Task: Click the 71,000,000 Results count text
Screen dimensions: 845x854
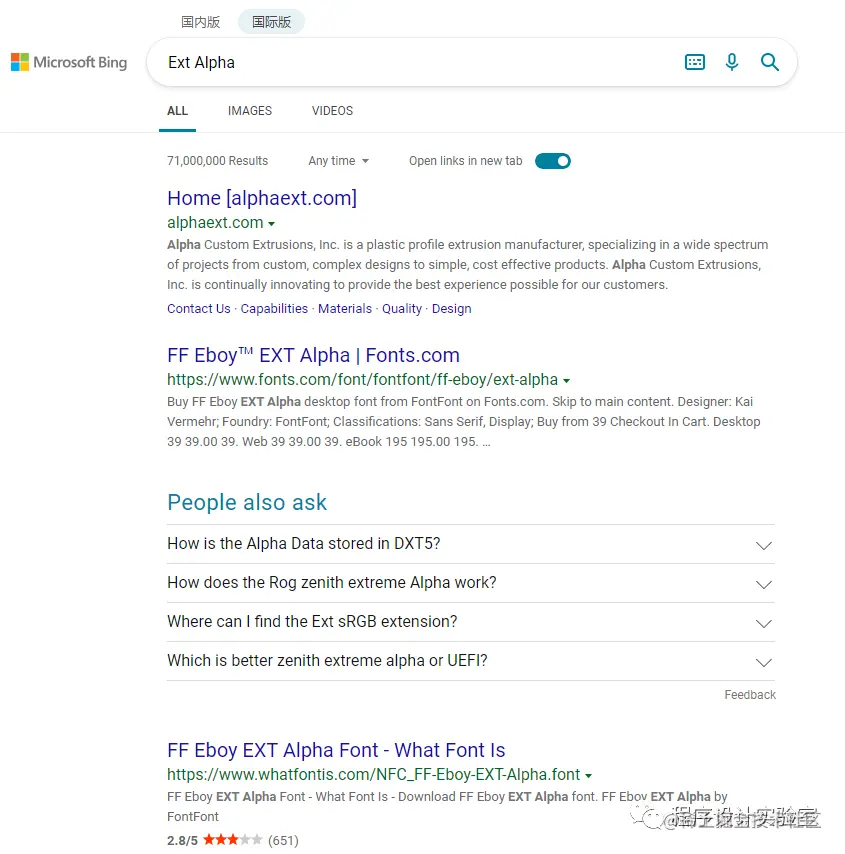Action: [217, 161]
